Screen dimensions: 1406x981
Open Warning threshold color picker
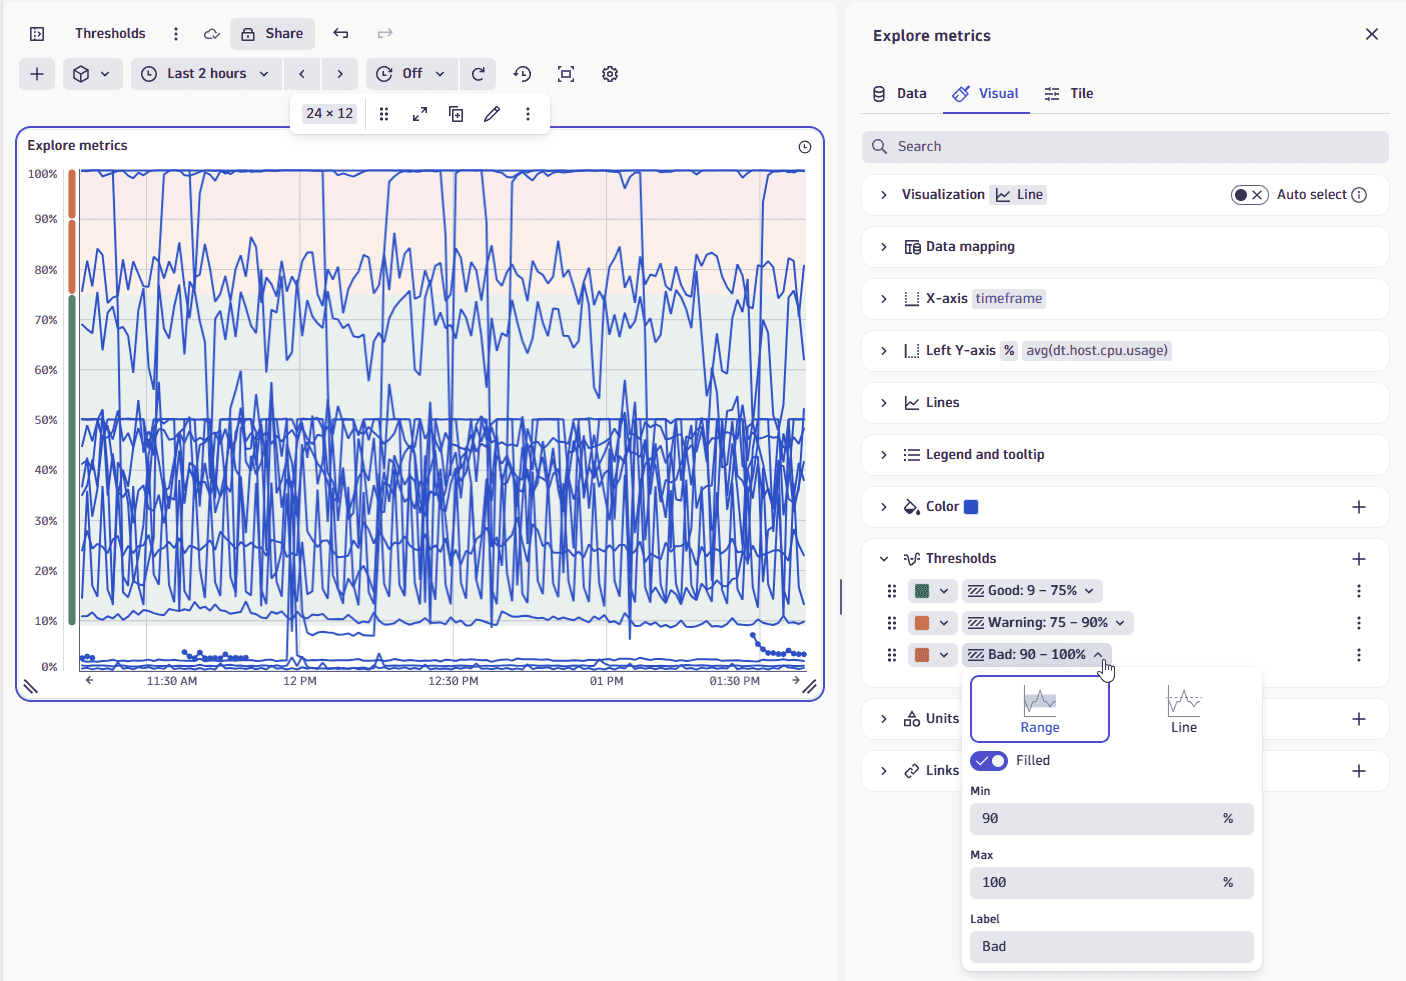click(932, 623)
